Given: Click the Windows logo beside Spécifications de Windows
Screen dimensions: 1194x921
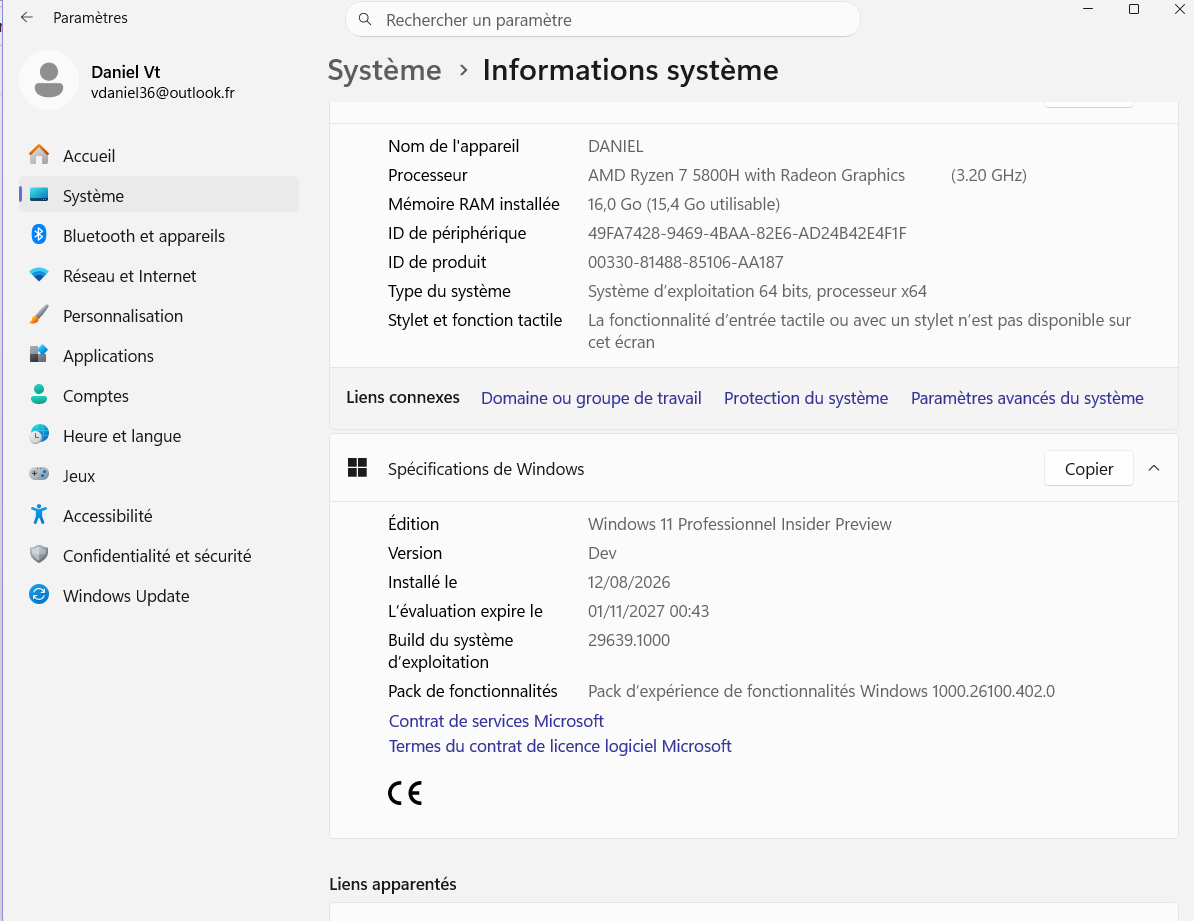Looking at the screenshot, I should pos(357,468).
